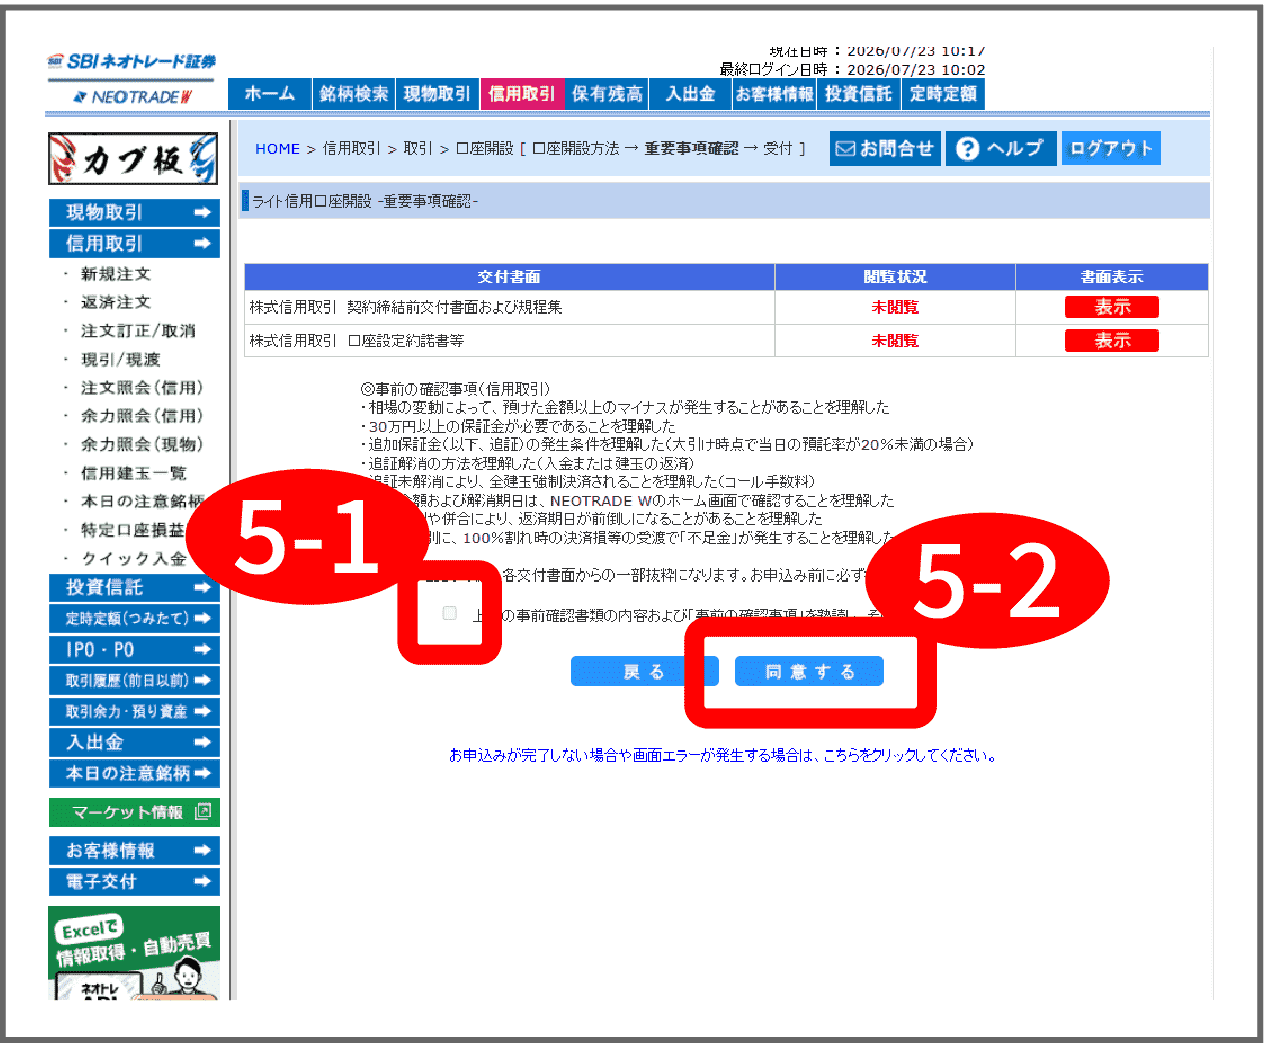
Task: Click the 戻る button
Action: 644,672
